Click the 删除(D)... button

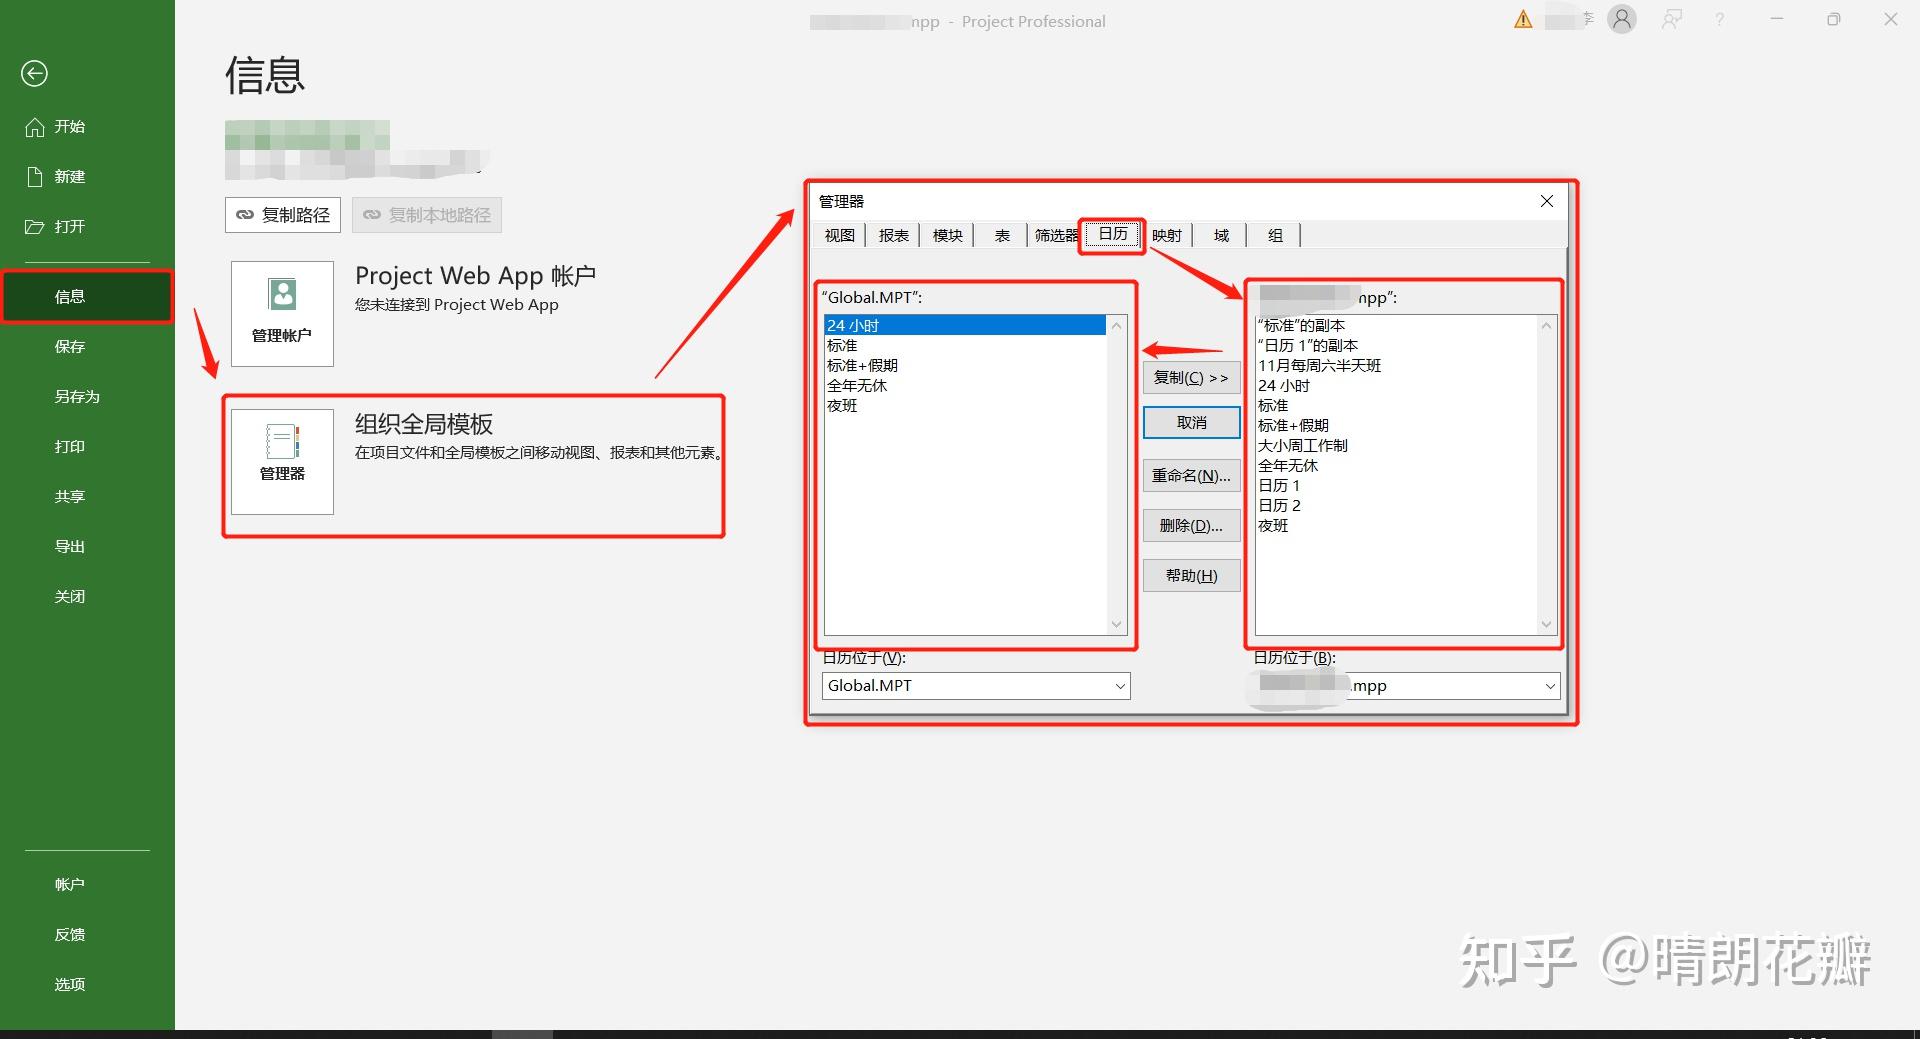coord(1191,526)
